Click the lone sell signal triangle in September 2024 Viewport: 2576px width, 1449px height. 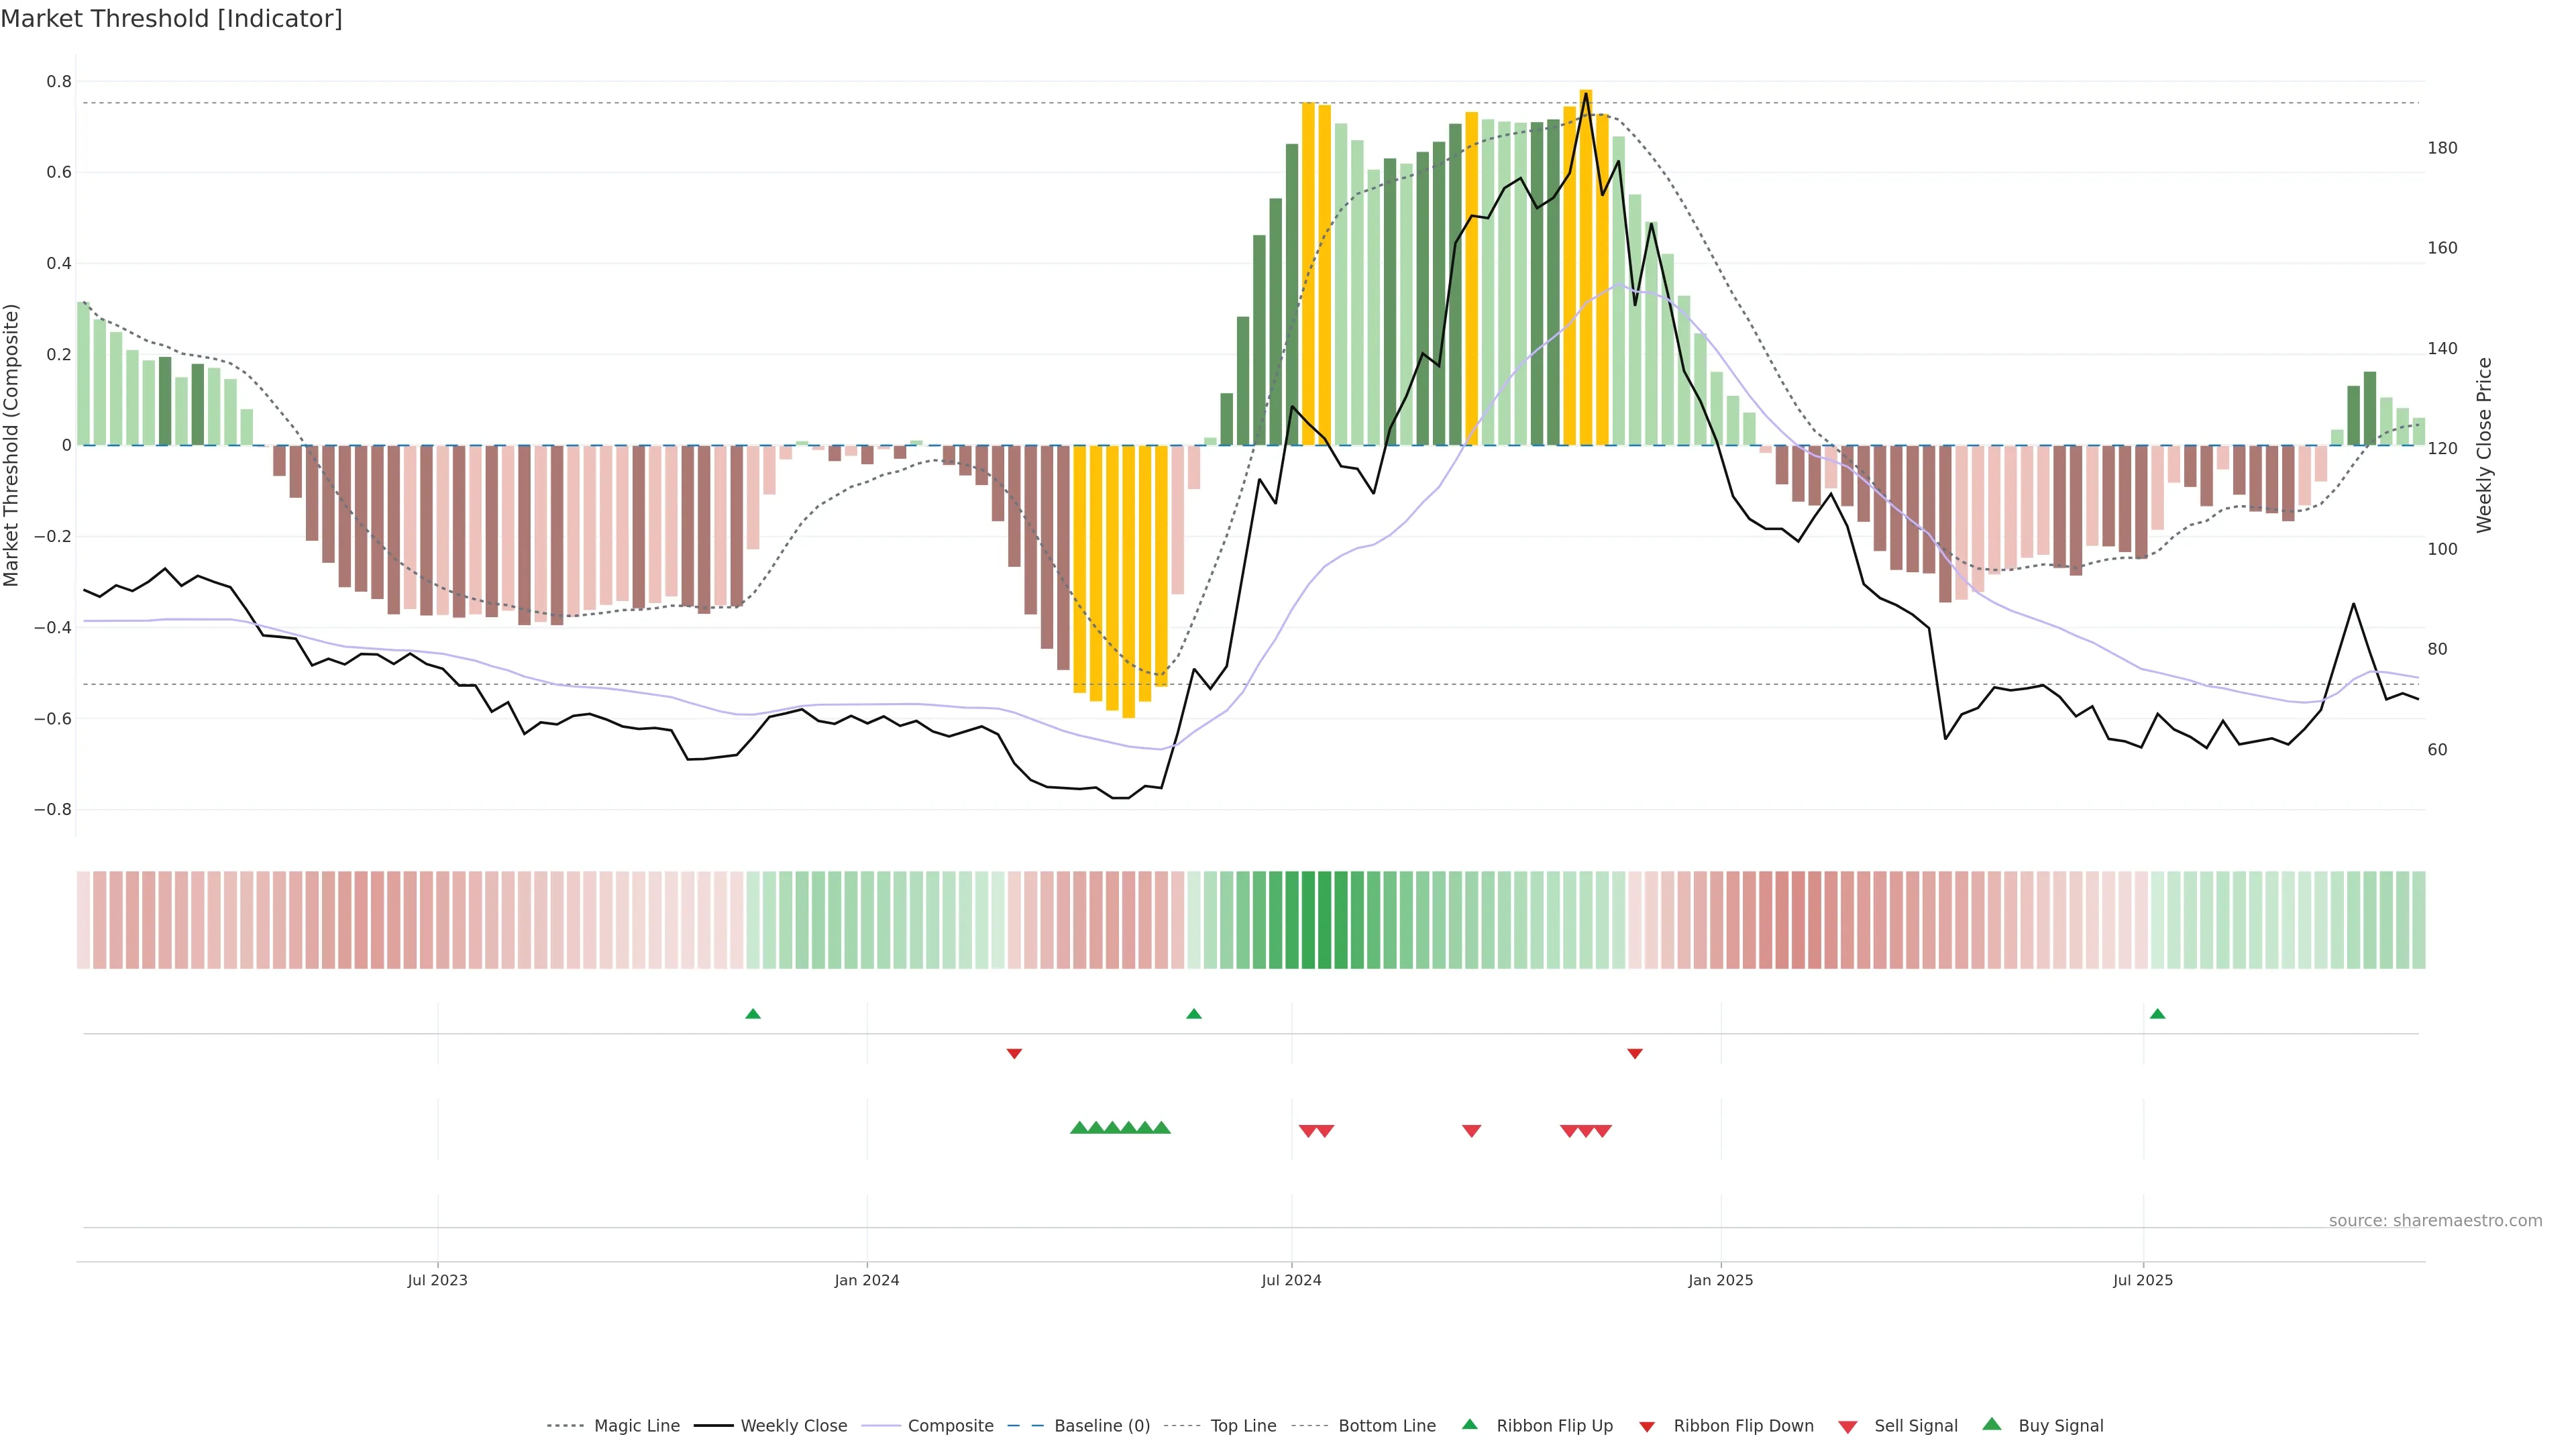tap(1471, 1131)
